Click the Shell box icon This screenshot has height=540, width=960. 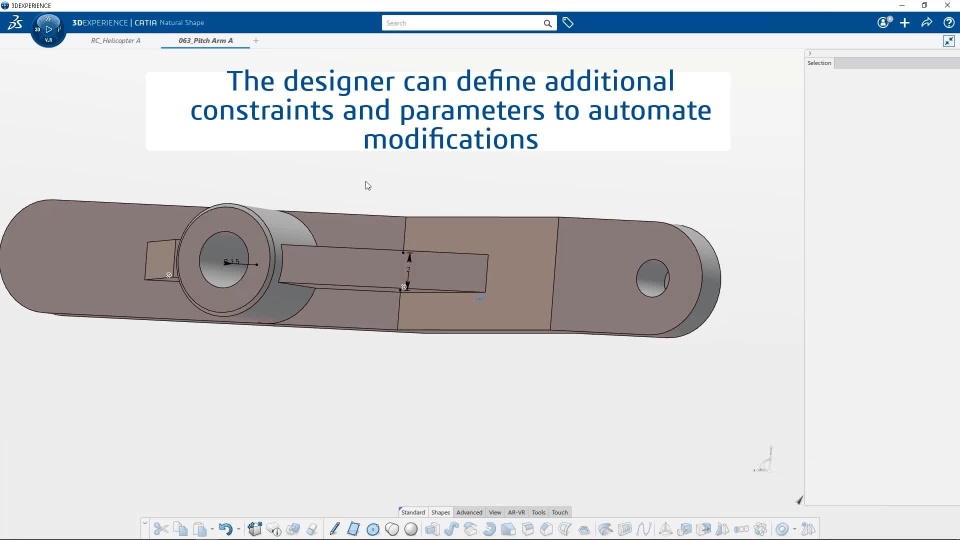point(528,529)
